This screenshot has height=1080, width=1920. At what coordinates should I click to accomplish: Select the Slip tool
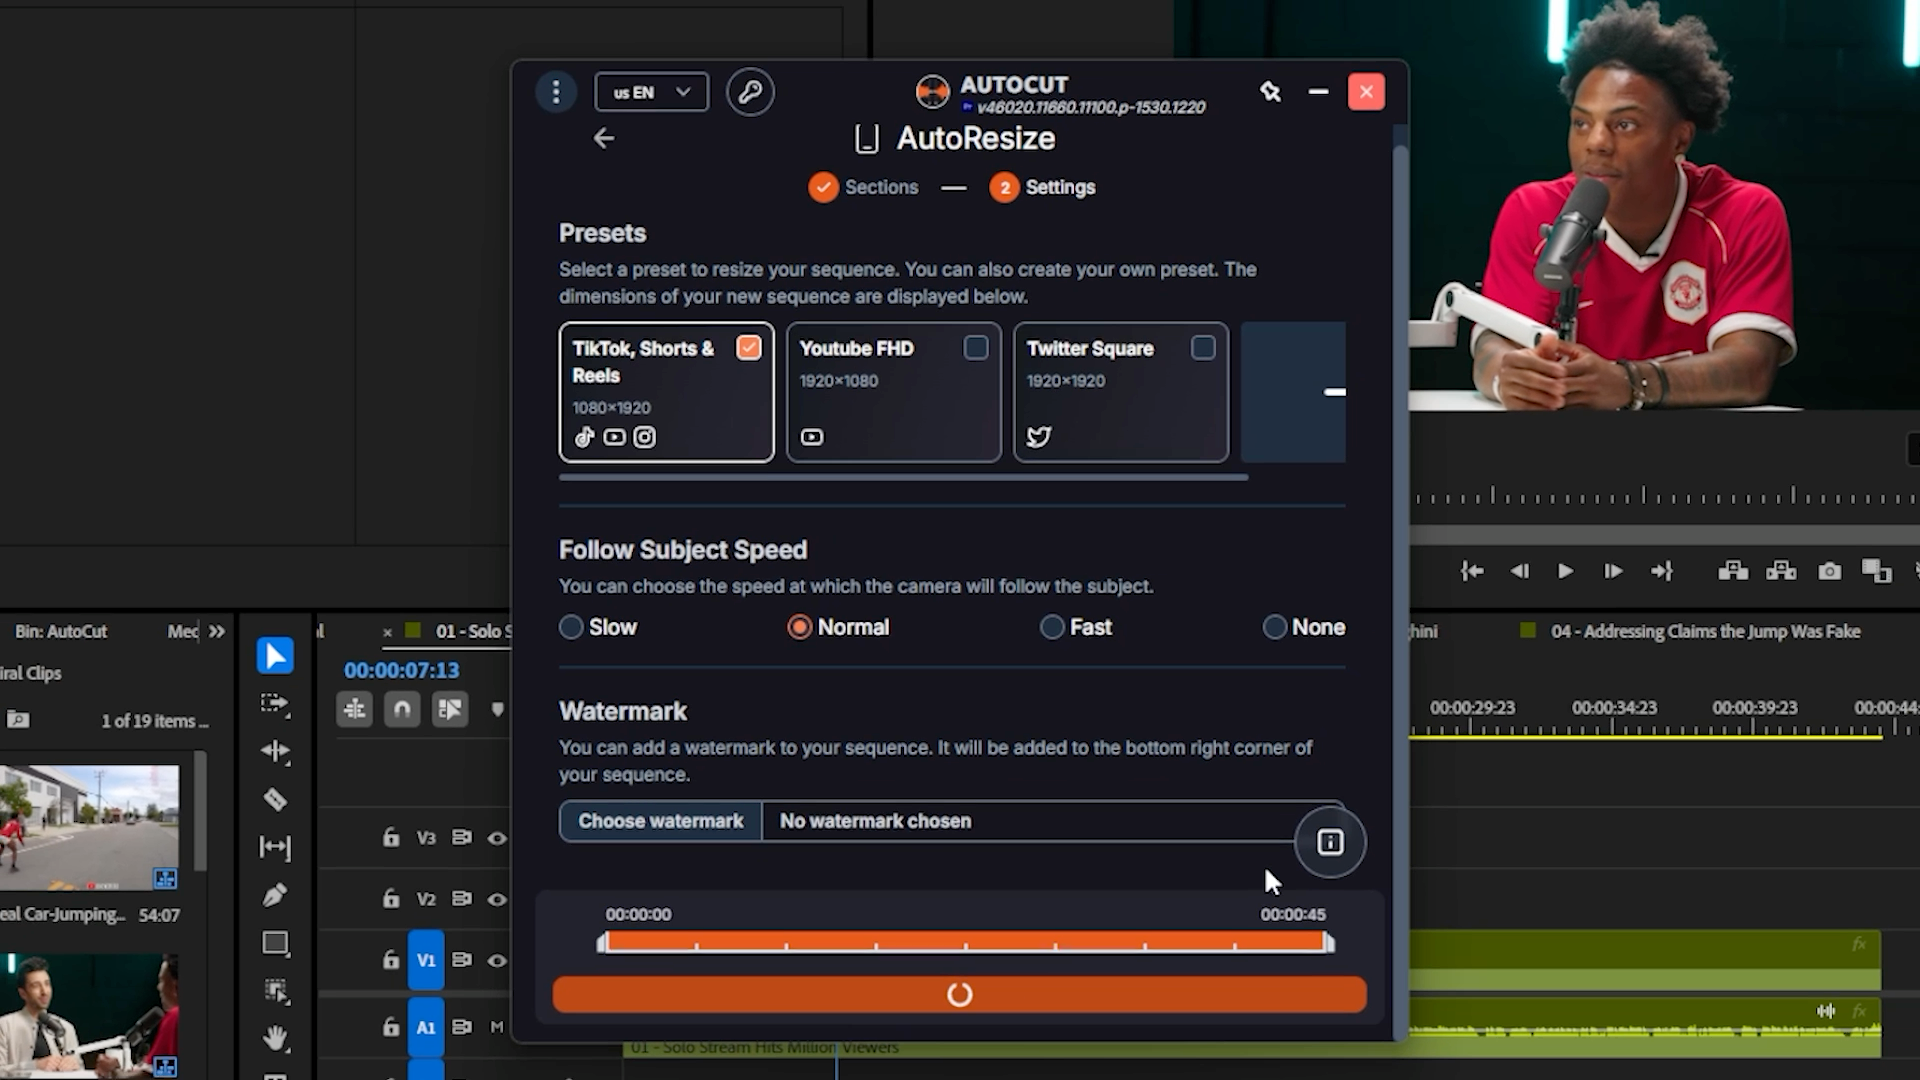(x=275, y=848)
